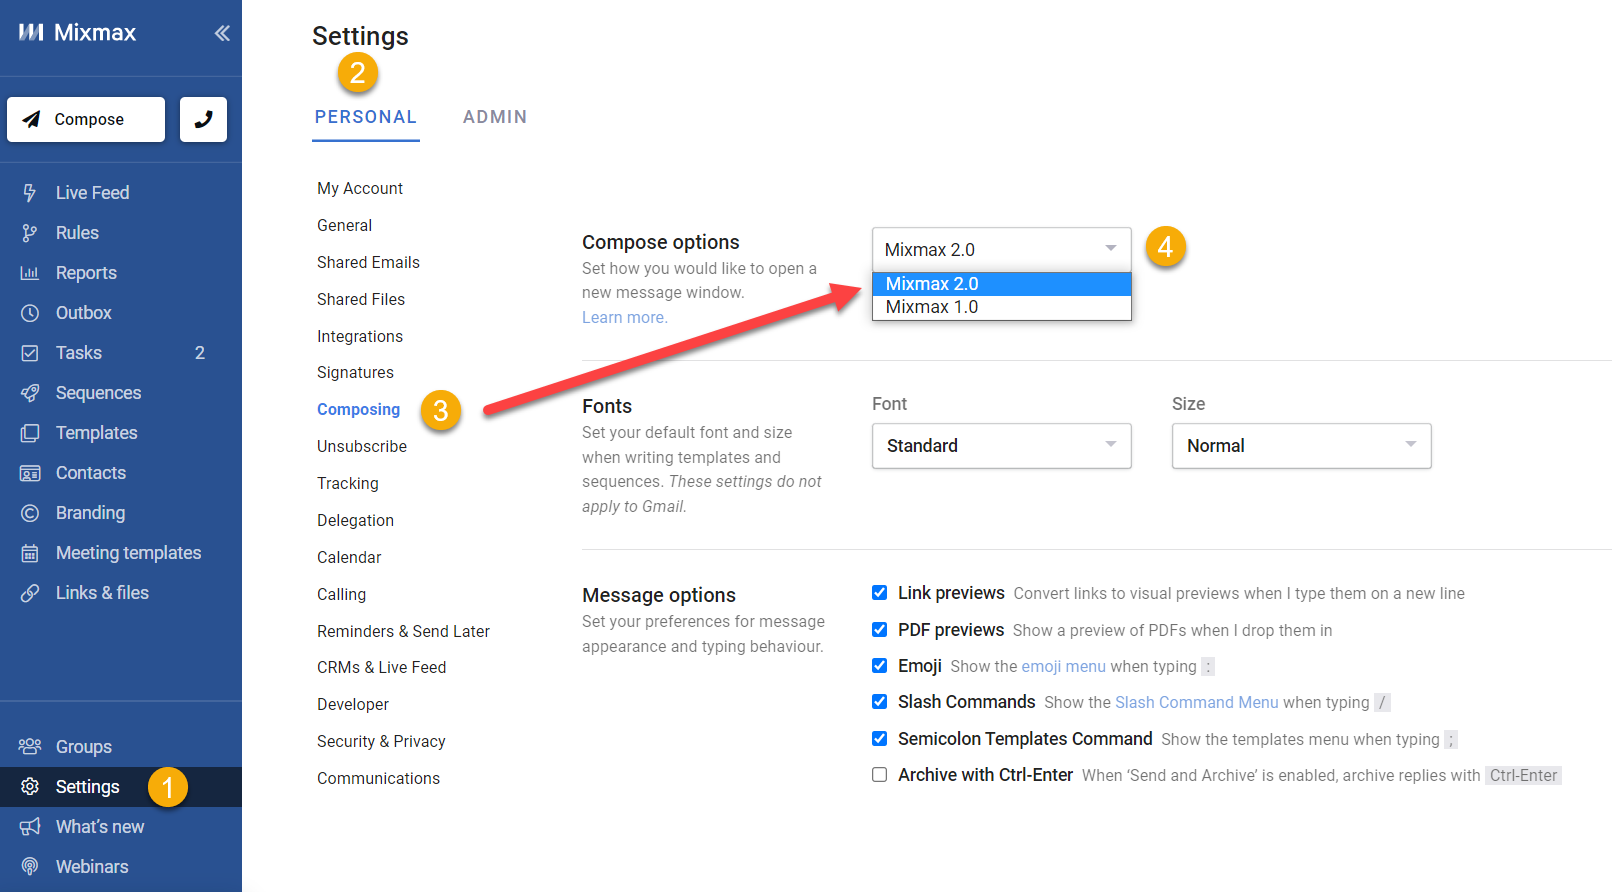The height and width of the screenshot is (892, 1612).
Task: Click the Rules branch icon
Action: coord(30,233)
